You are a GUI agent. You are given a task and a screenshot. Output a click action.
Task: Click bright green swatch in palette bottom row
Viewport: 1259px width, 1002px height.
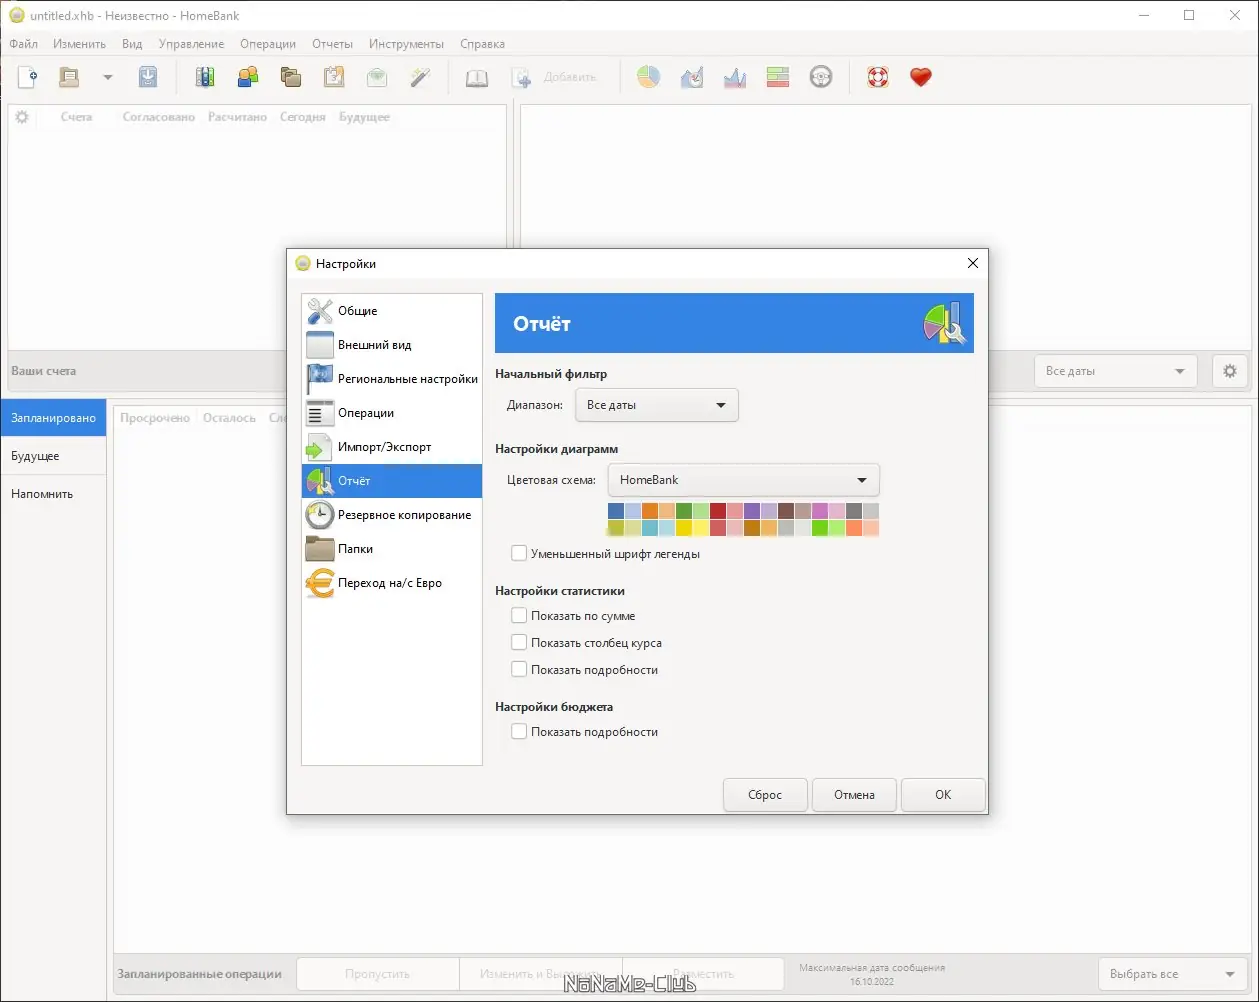coord(820,528)
